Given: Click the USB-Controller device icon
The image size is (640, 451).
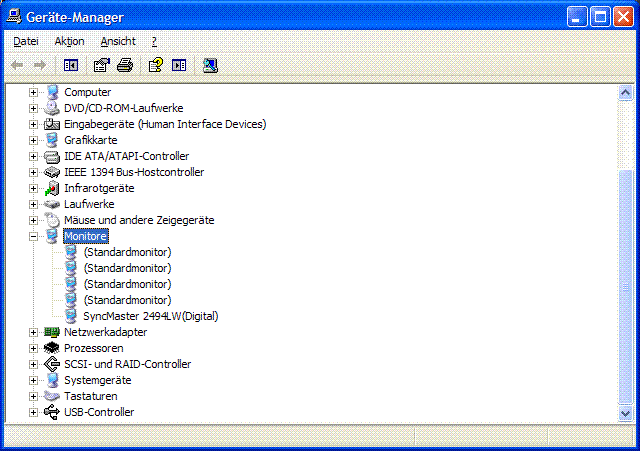Looking at the screenshot, I should pos(52,412).
